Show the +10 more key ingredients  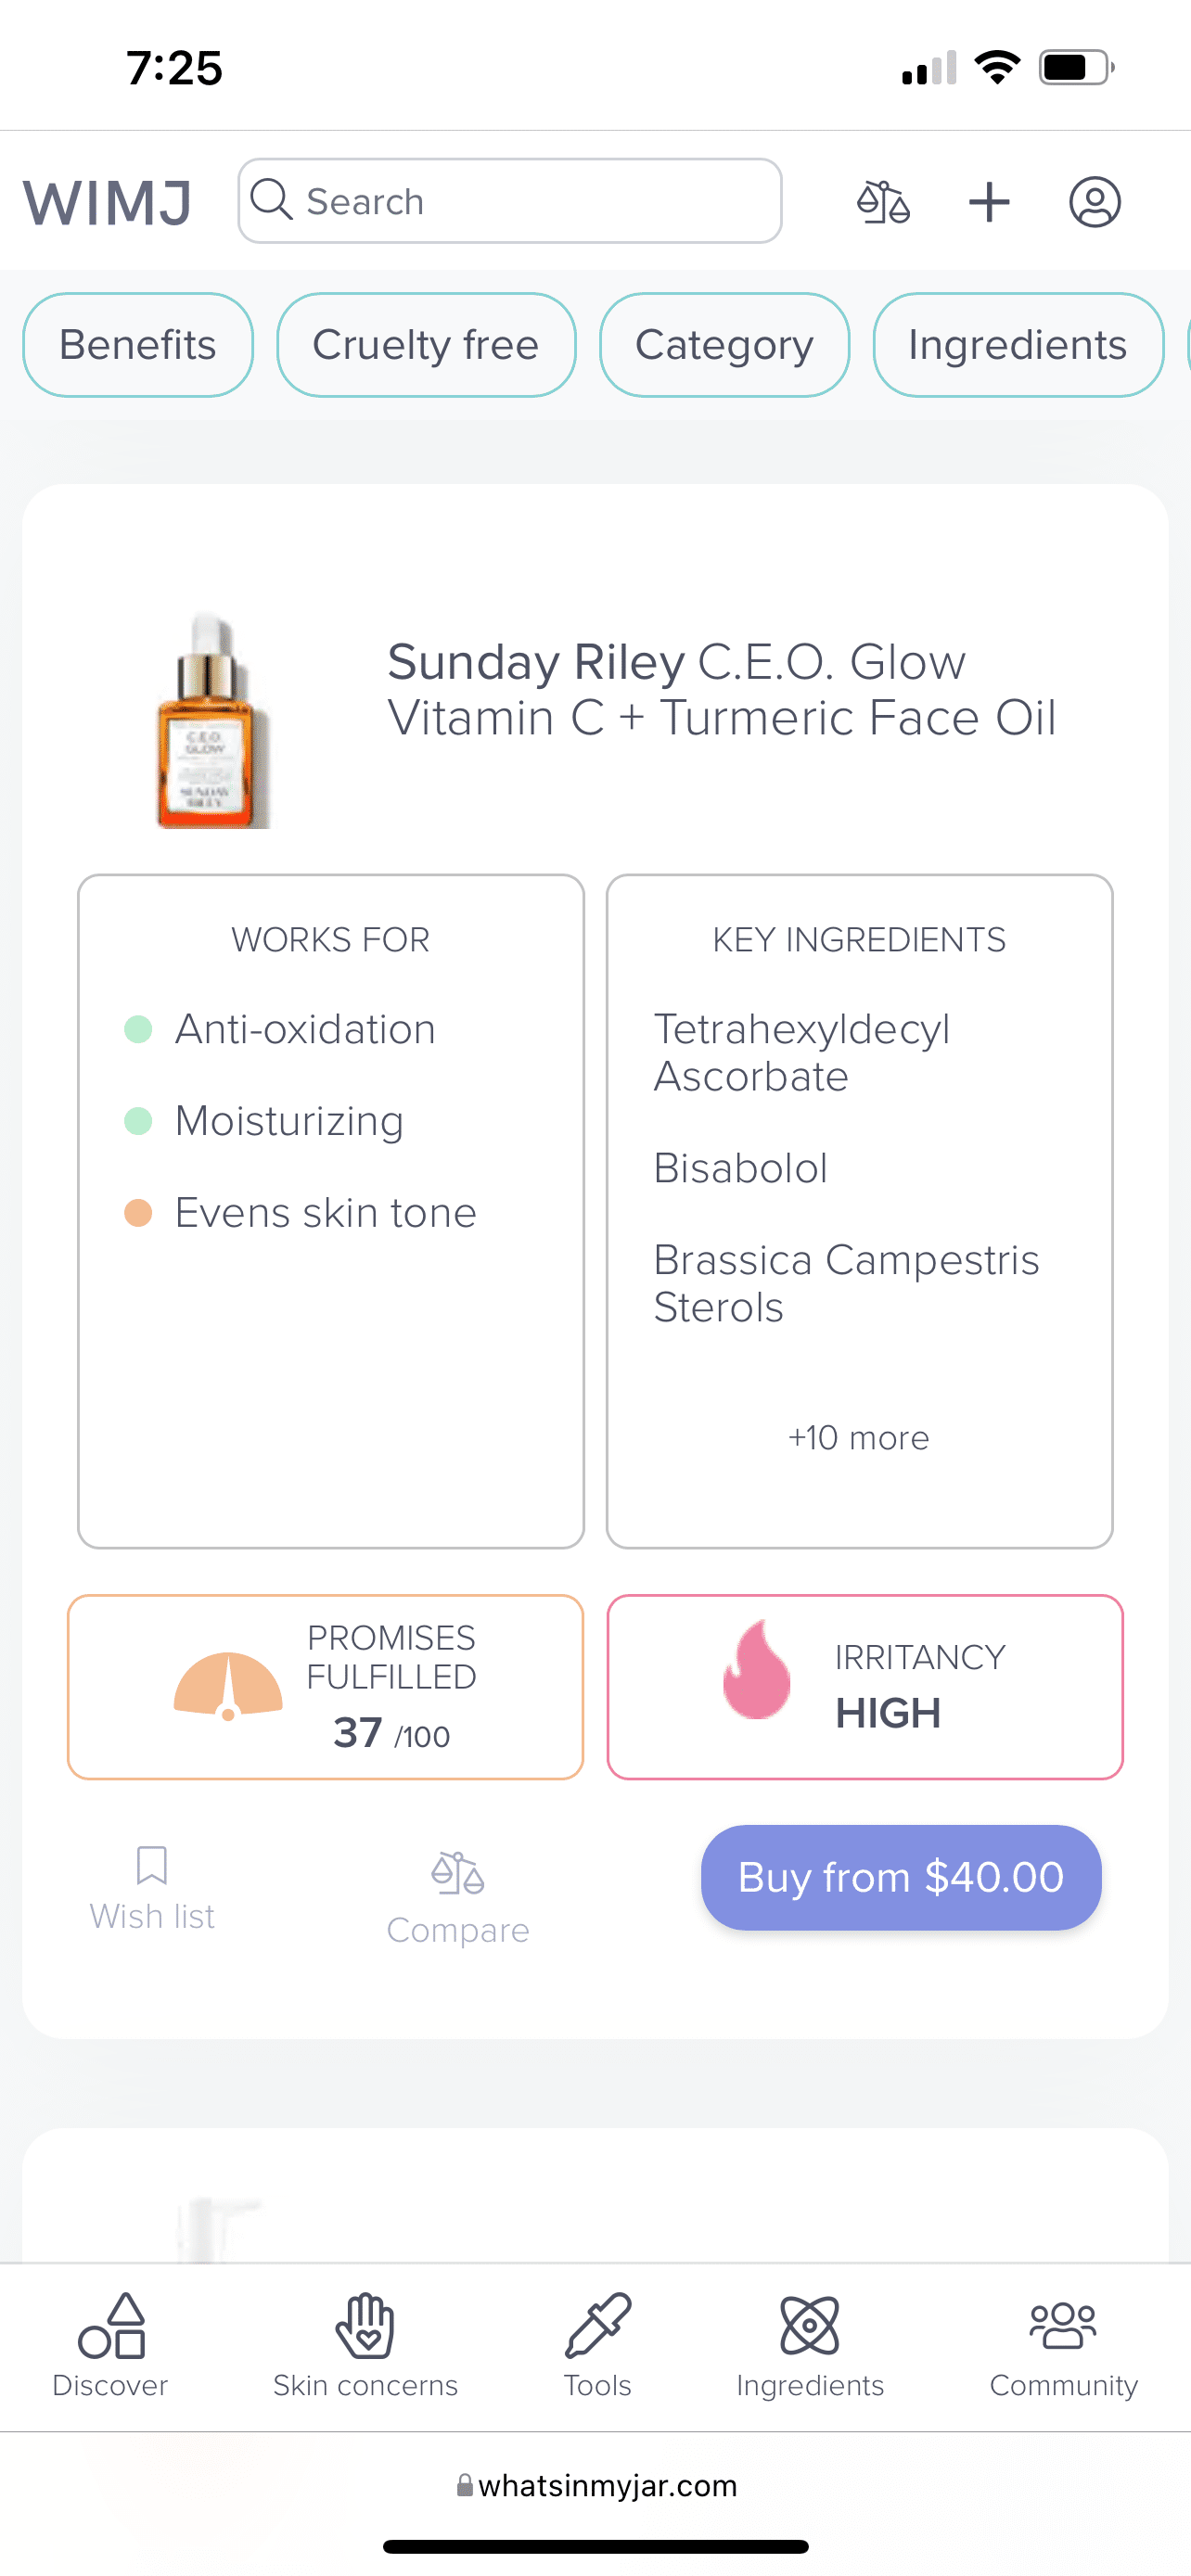point(858,1438)
